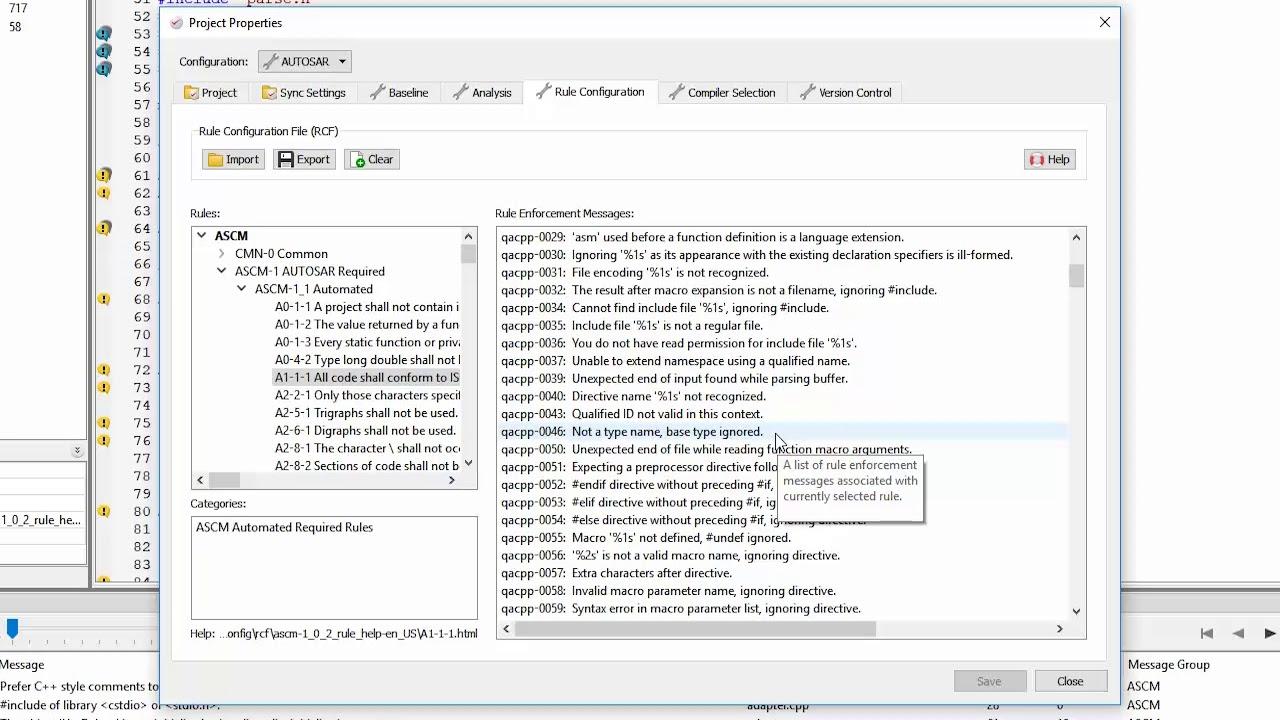1280x720 pixels.
Task: Switch to the Project tab
Action: [210, 93]
